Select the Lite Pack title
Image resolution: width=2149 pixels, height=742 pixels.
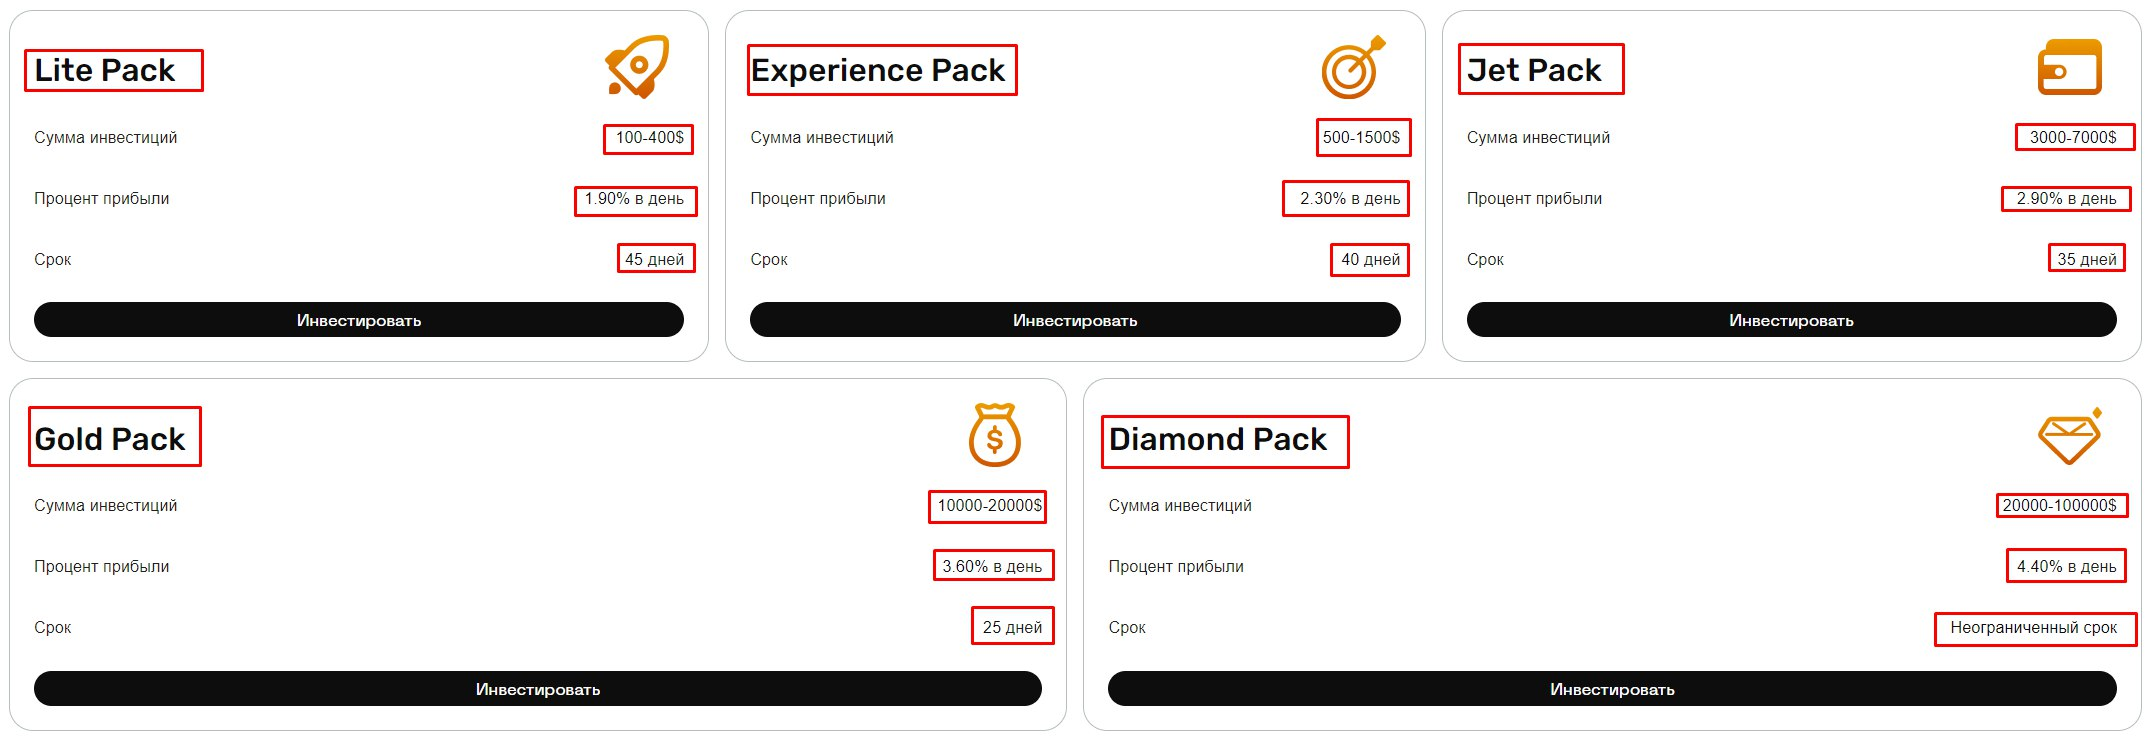coord(105,70)
